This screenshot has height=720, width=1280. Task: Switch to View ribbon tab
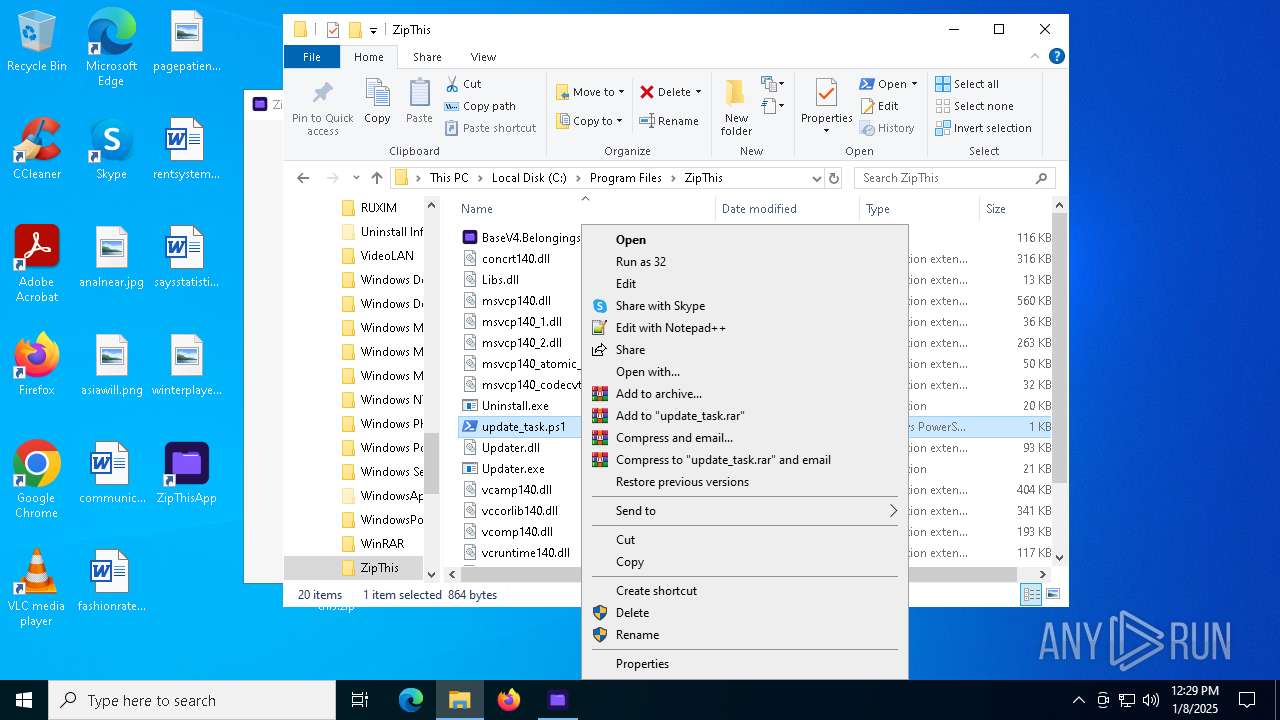(x=483, y=57)
